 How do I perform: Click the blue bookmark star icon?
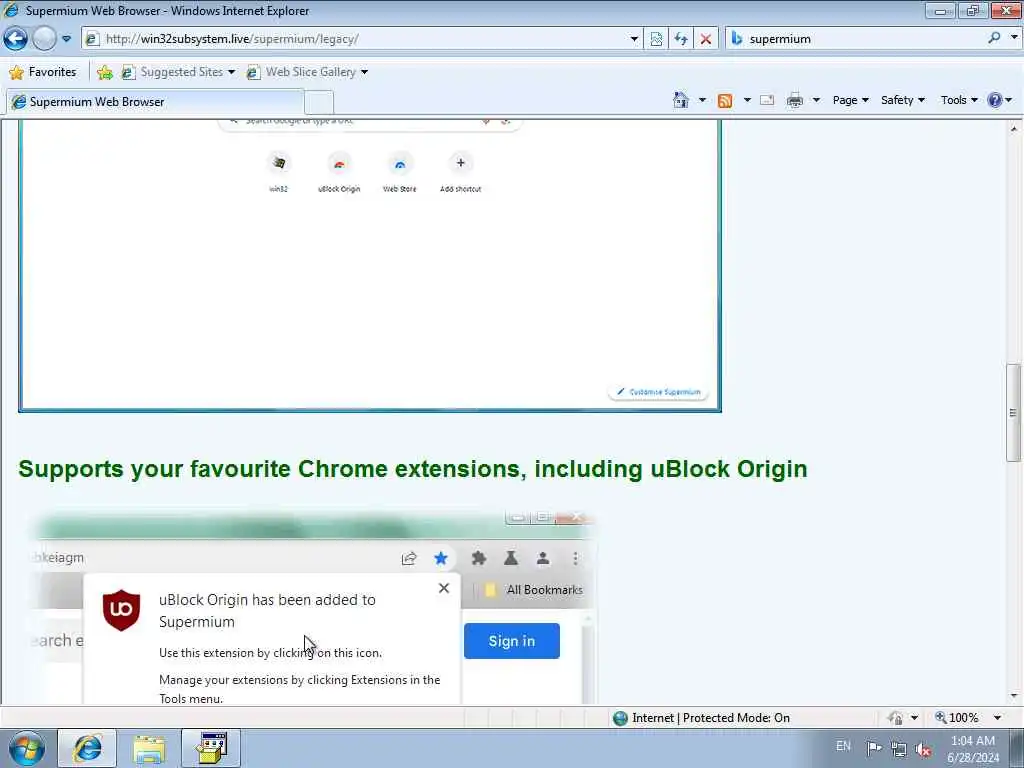click(x=441, y=558)
